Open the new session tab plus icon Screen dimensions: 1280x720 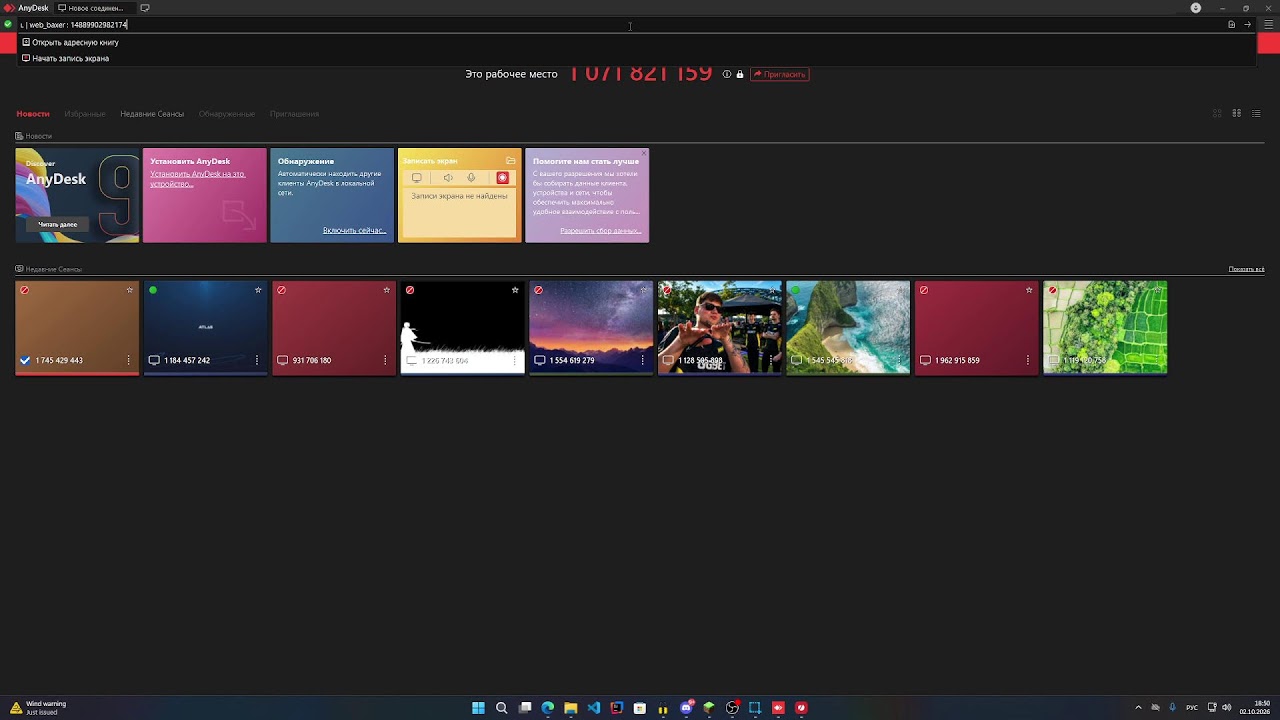[x=145, y=8]
